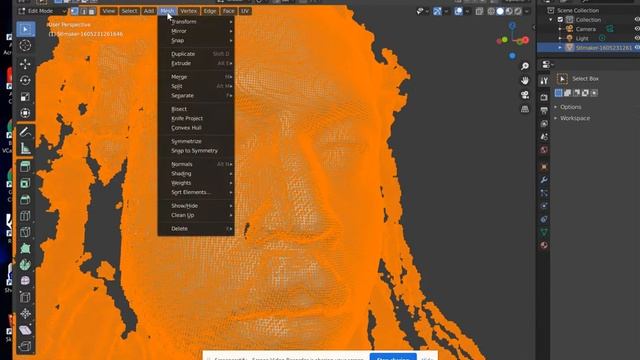Open the Transform submenu

[196, 22]
